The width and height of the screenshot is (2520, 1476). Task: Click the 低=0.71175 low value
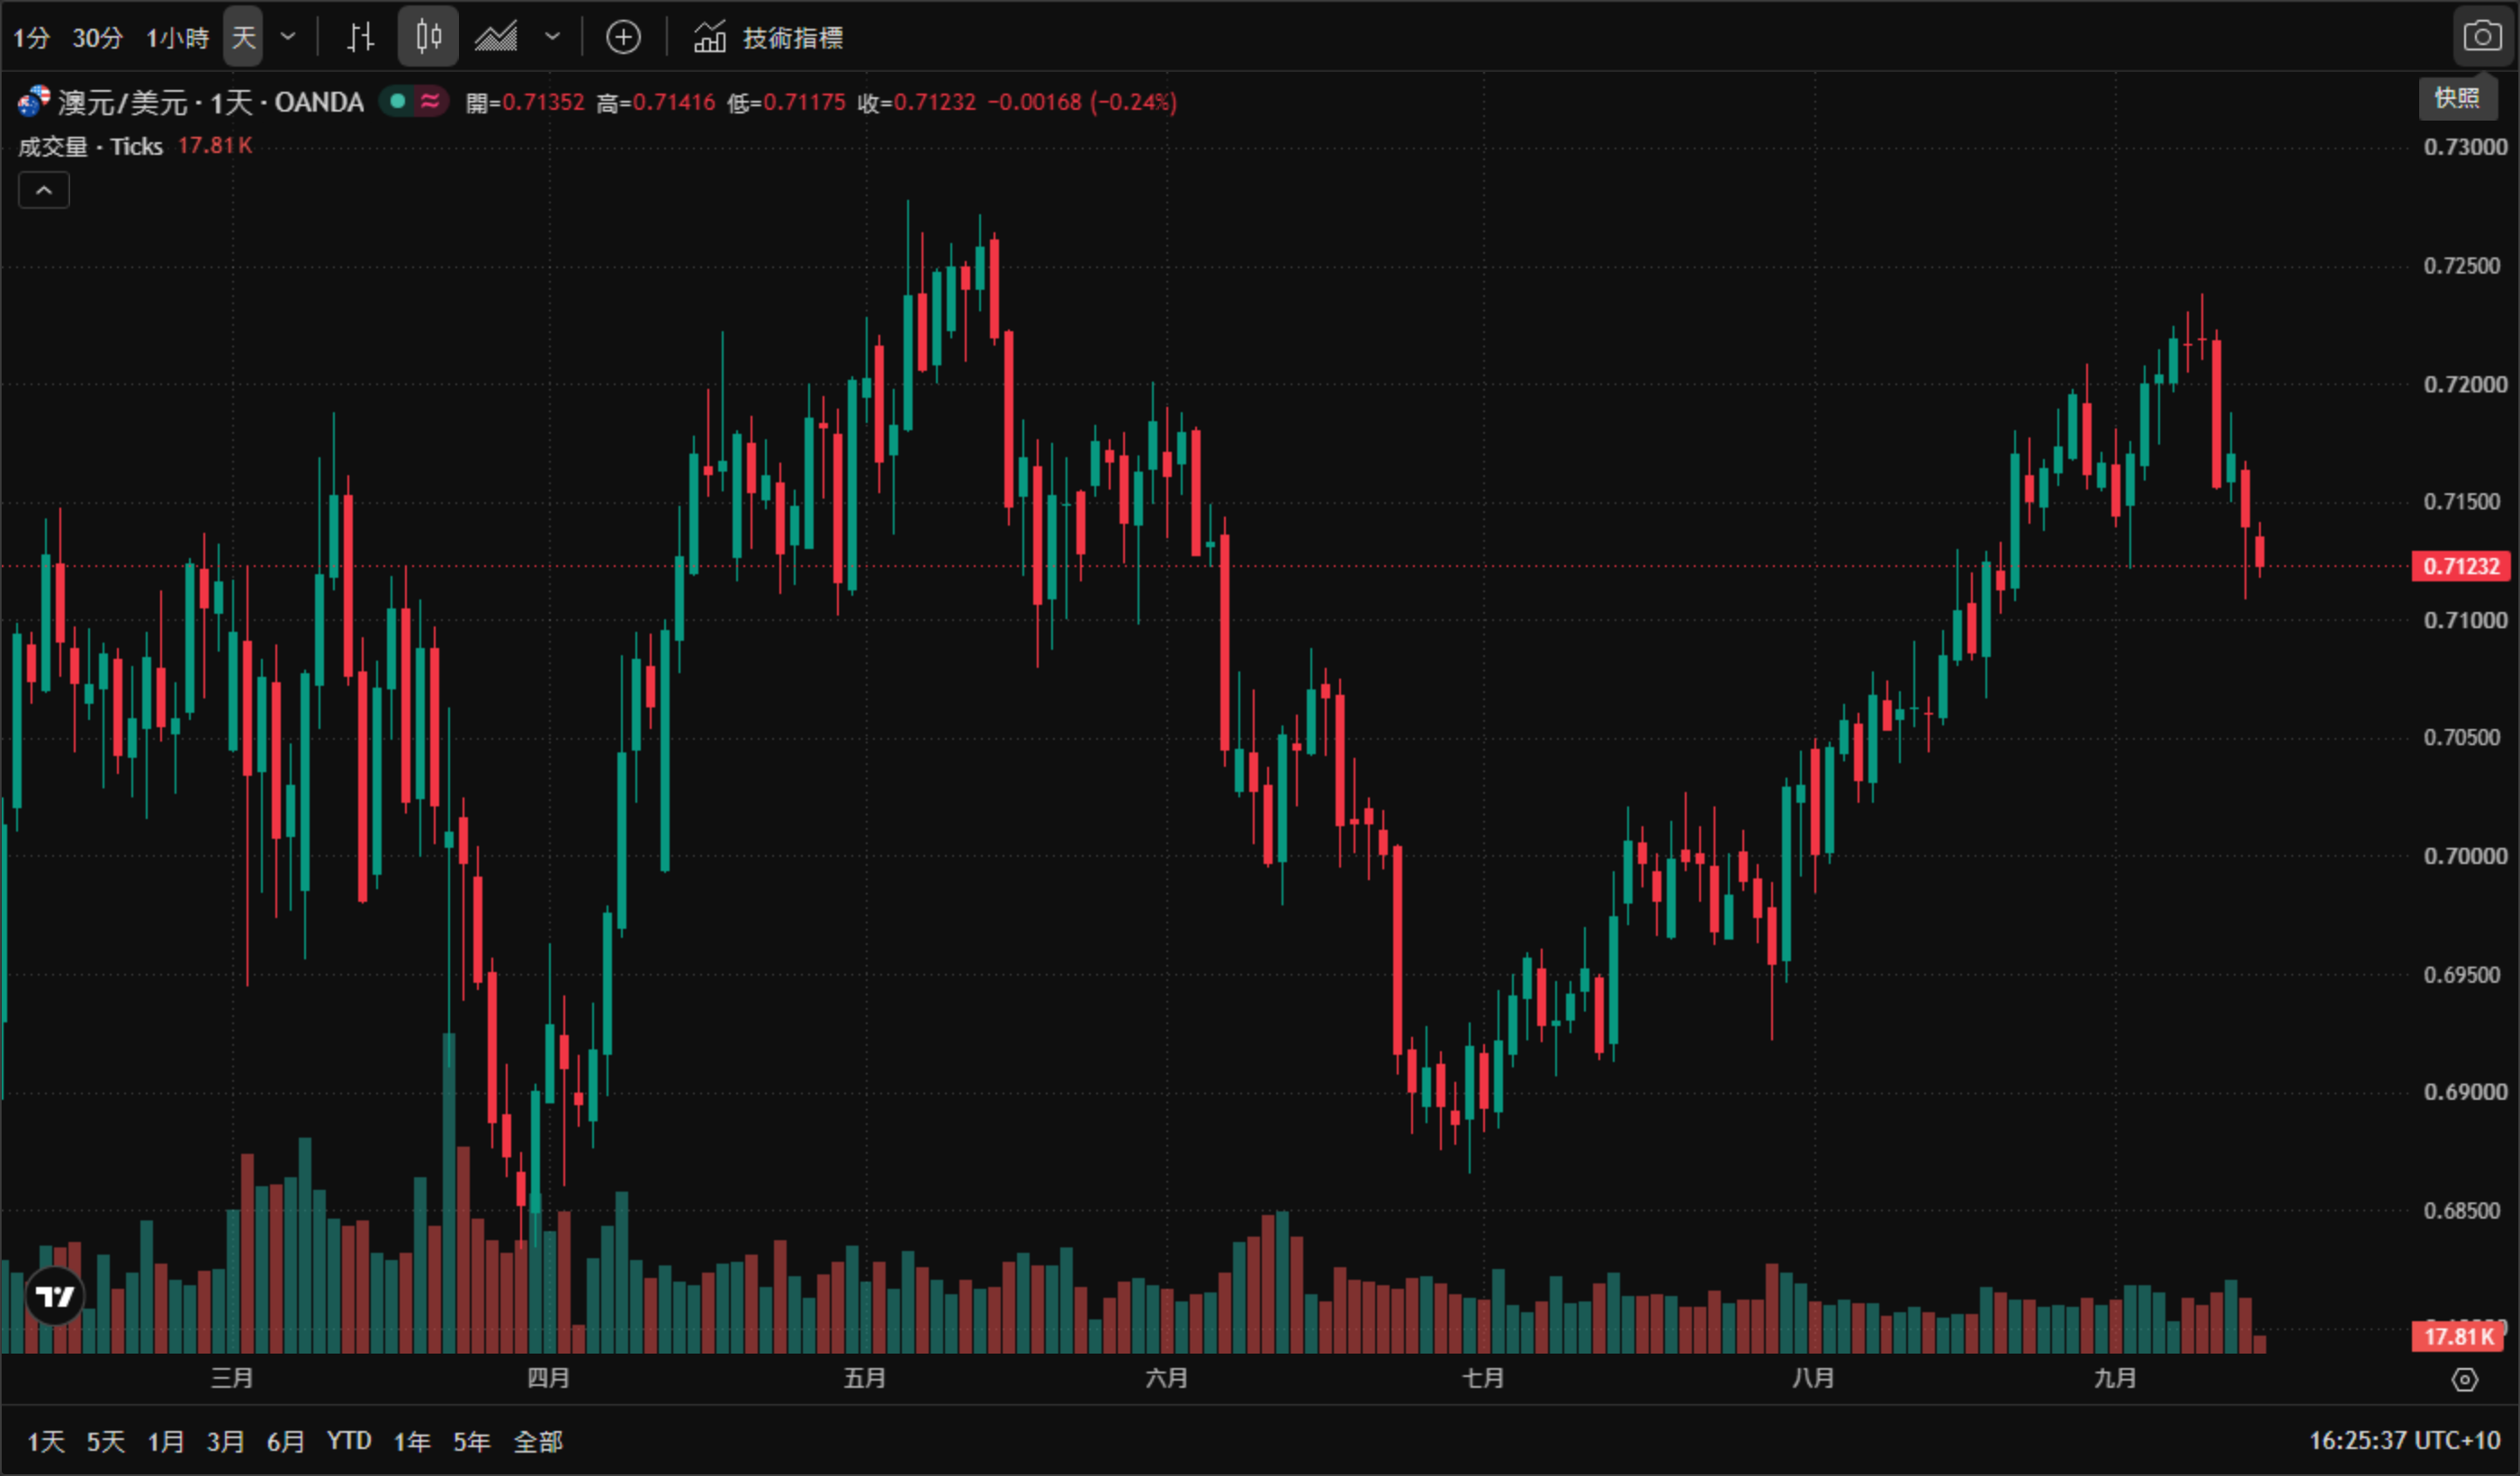coord(786,102)
